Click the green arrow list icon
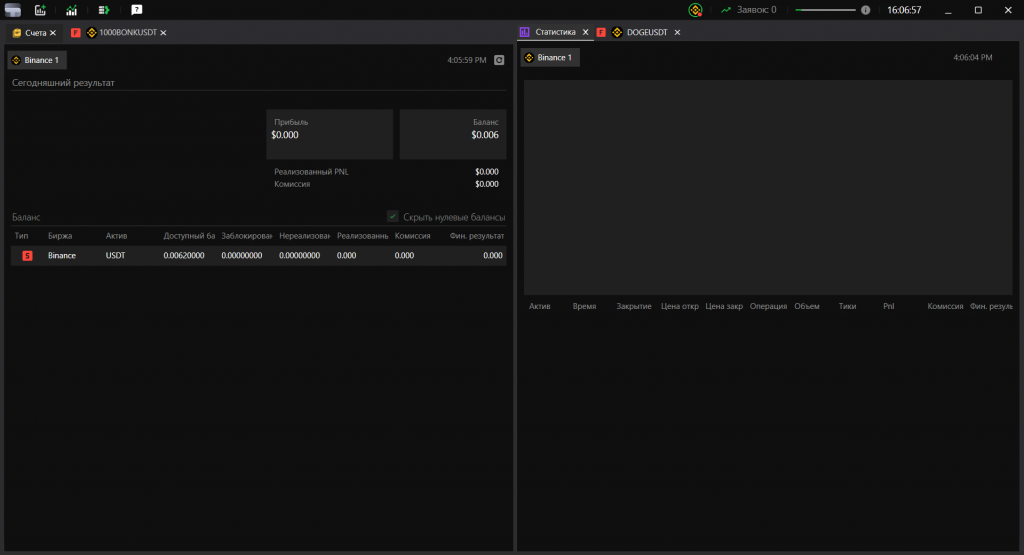This screenshot has height=555, width=1024. [104, 10]
